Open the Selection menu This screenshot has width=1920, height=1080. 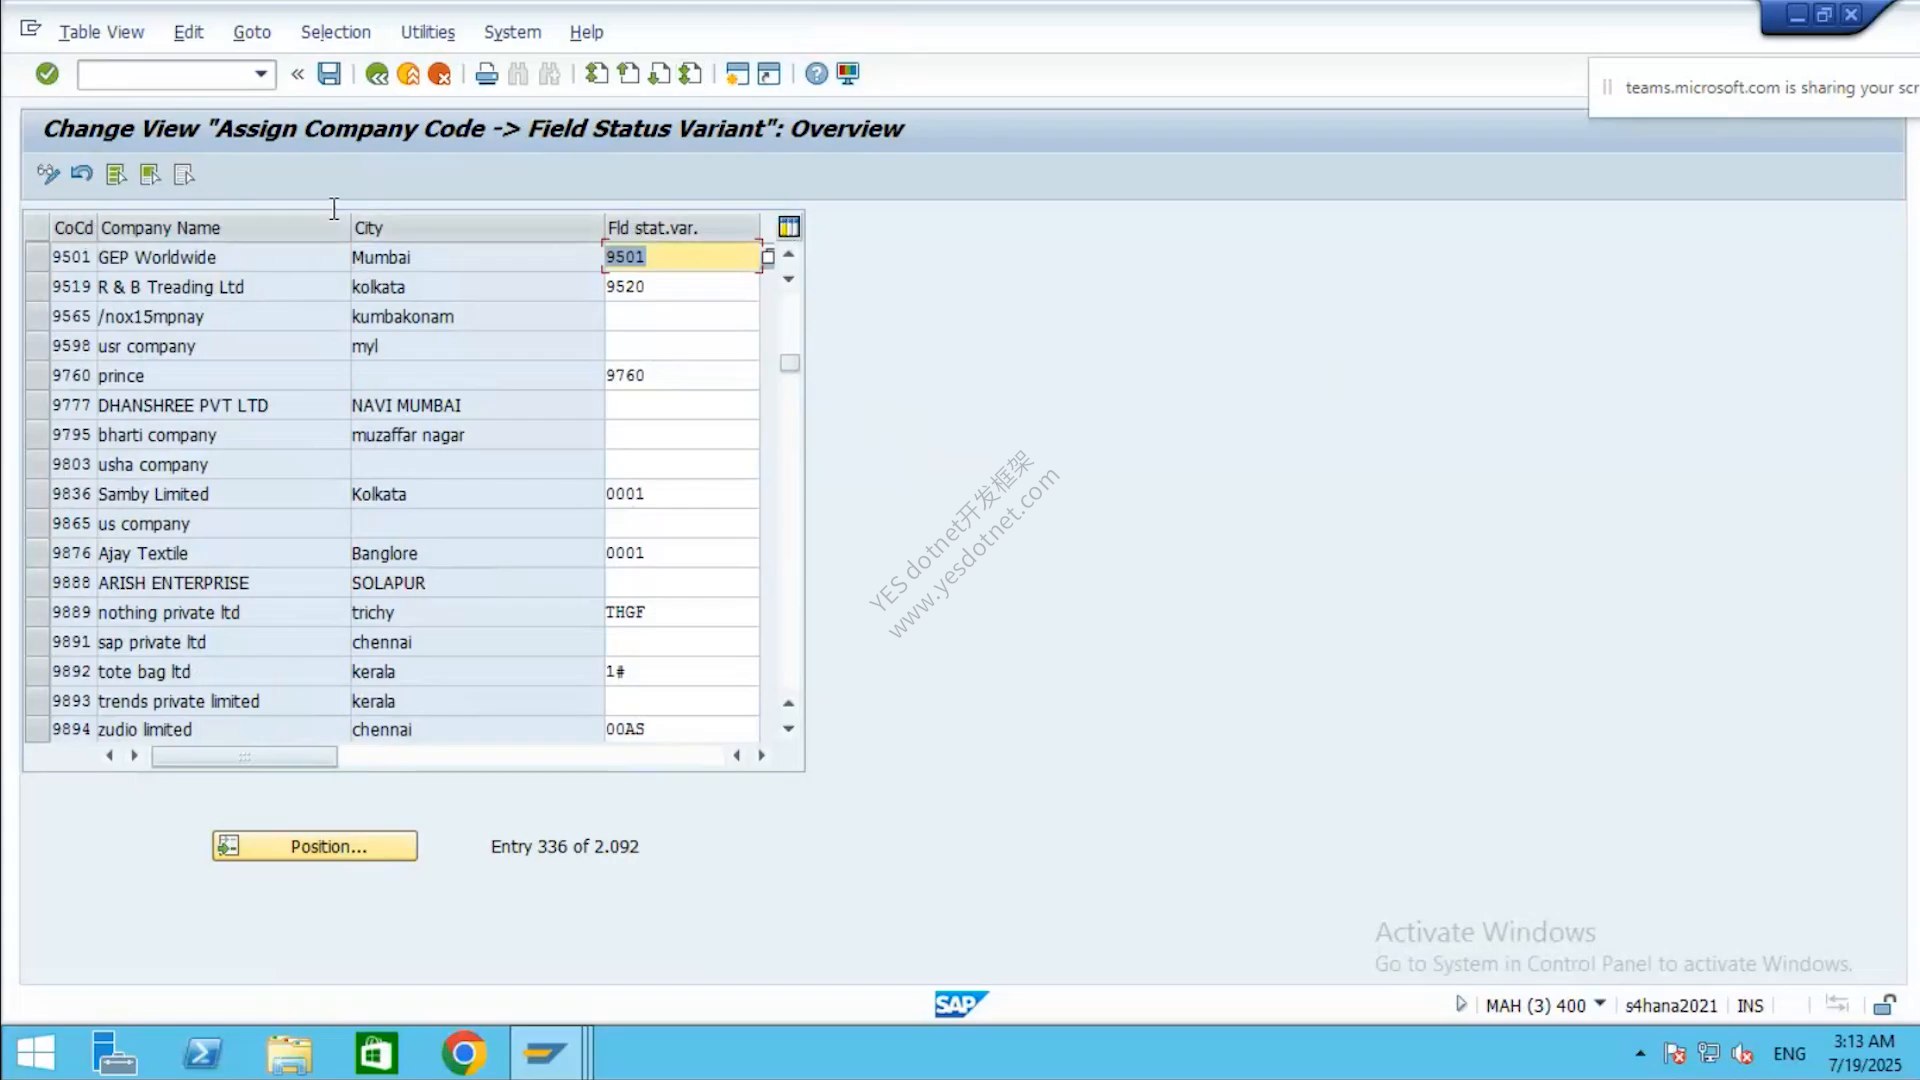tap(335, 32)
